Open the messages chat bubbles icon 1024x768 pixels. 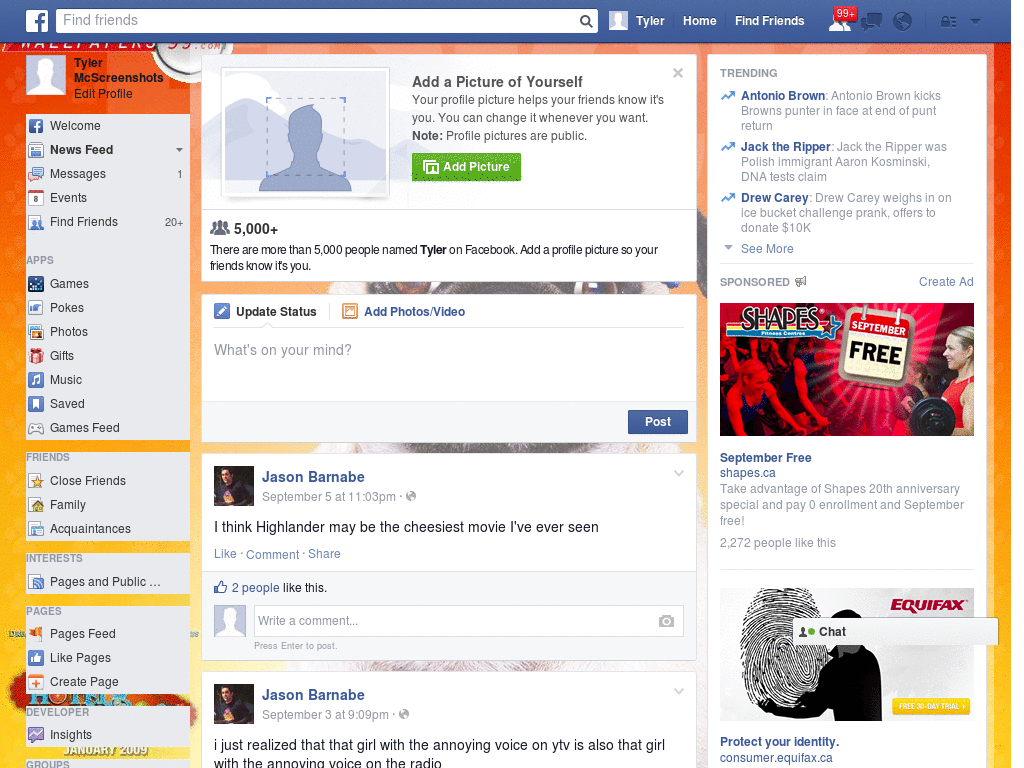pyautogui.click(x=871, y=22)
